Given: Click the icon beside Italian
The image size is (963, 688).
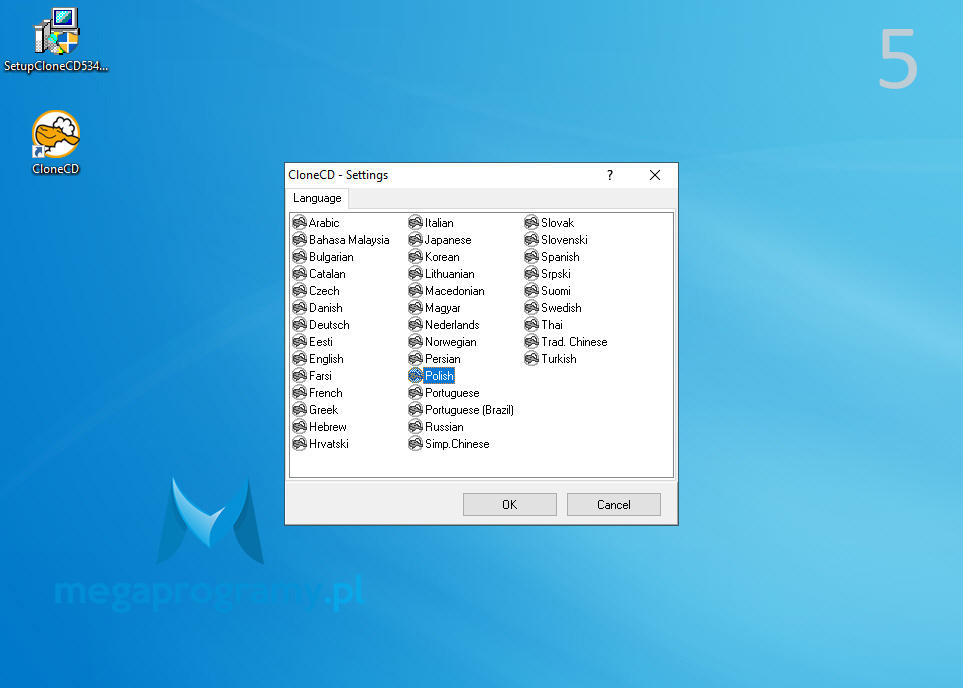Looking at the screenshot, I should tap(416, 222).
